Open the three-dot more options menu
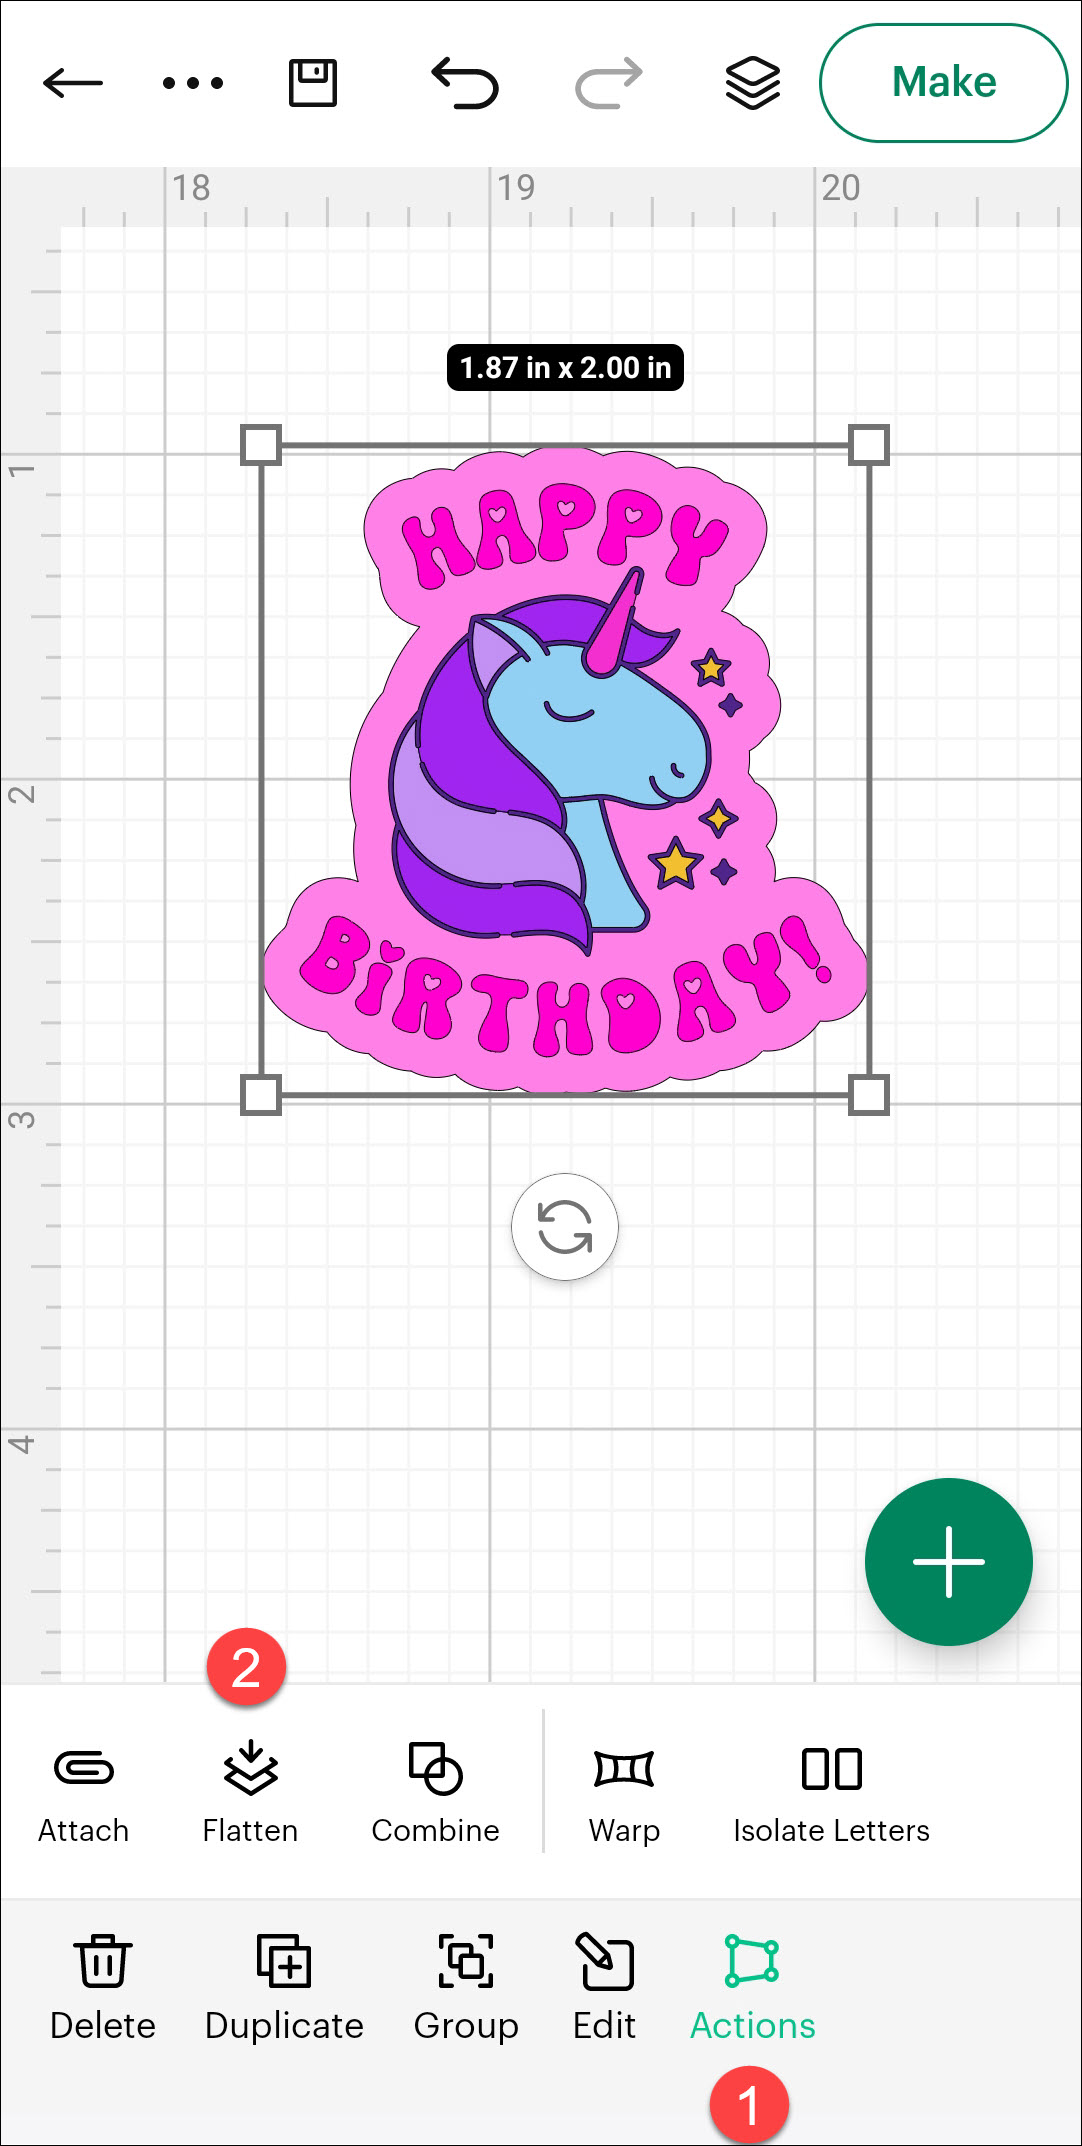 pyautogui.click(x=193, y=83)
